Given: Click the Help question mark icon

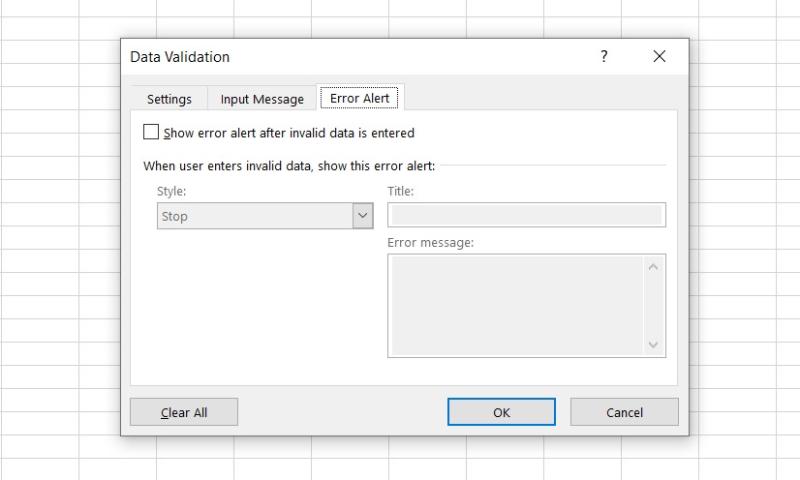Looking at the screenshot, I should [x=604, y=57].
